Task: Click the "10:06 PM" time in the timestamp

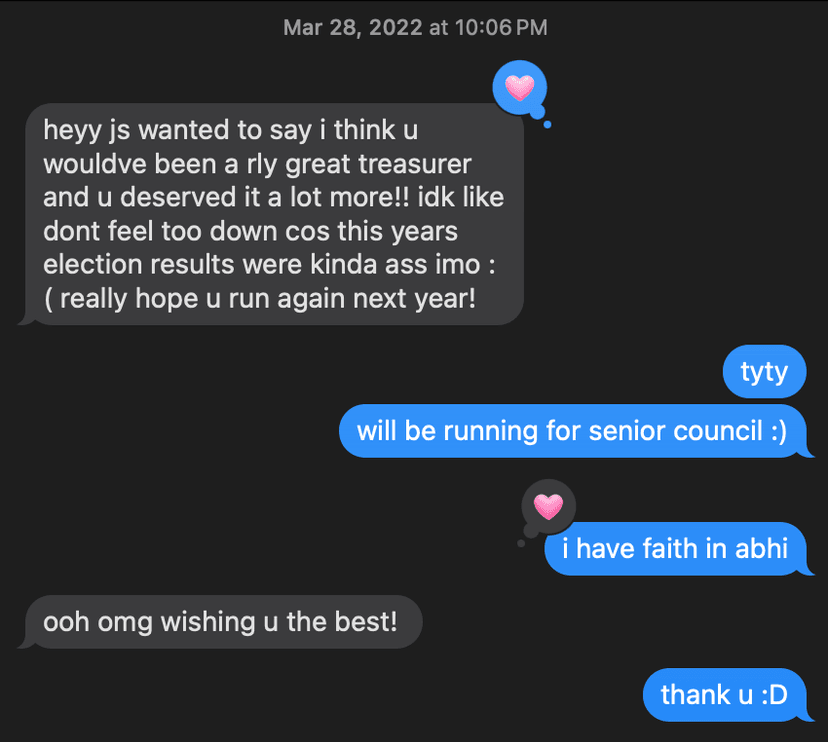Action: point(500,28)
